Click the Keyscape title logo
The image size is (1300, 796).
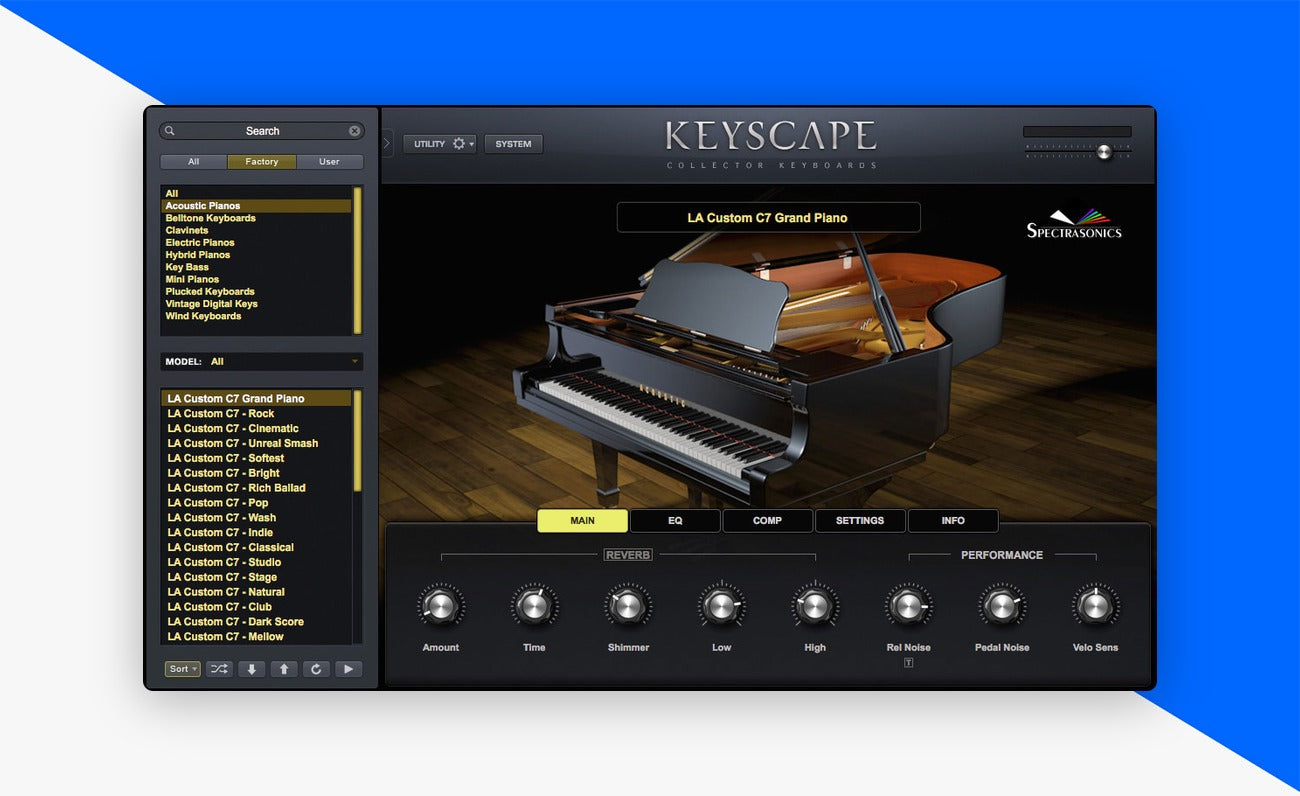pyautogui.click(x=771, y=136)
